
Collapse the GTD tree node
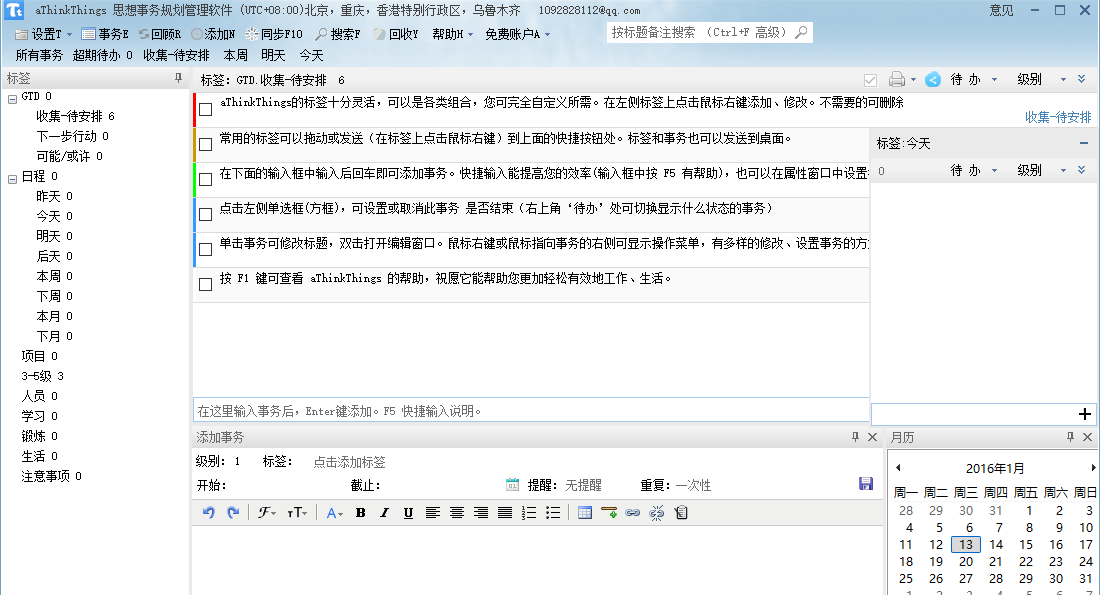(12, 99)
